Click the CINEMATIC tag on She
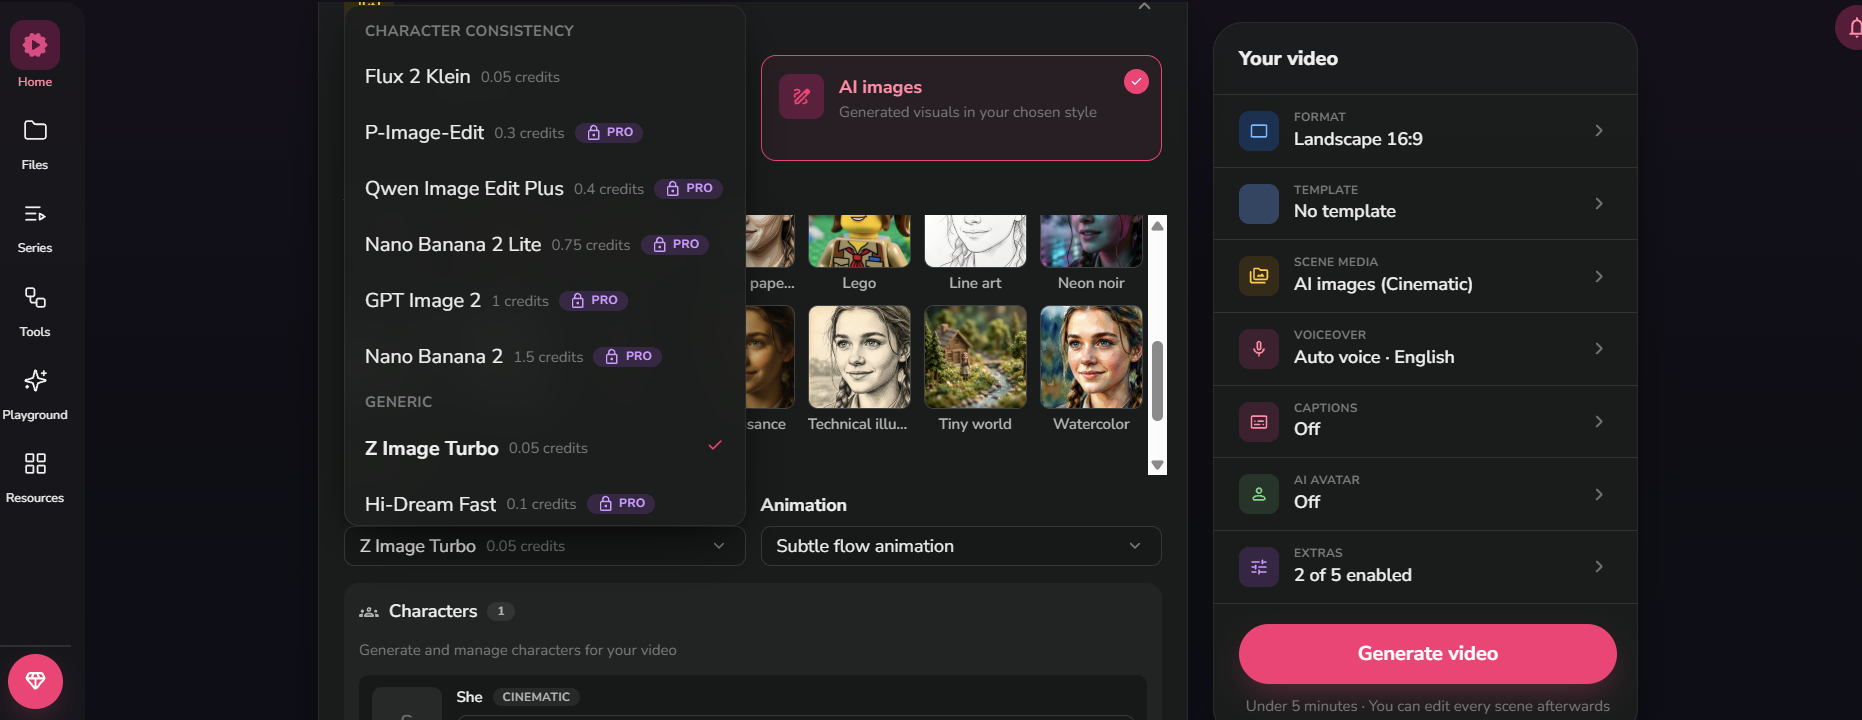Viewport: 1862px width, 720px height. click(536, 697)
